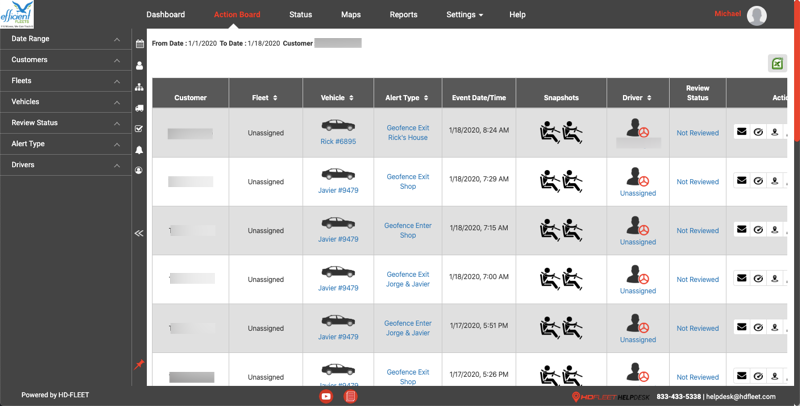Screen dimensions: 800x406
Task: Click the Michael username
Action: [x=728, y=14]
